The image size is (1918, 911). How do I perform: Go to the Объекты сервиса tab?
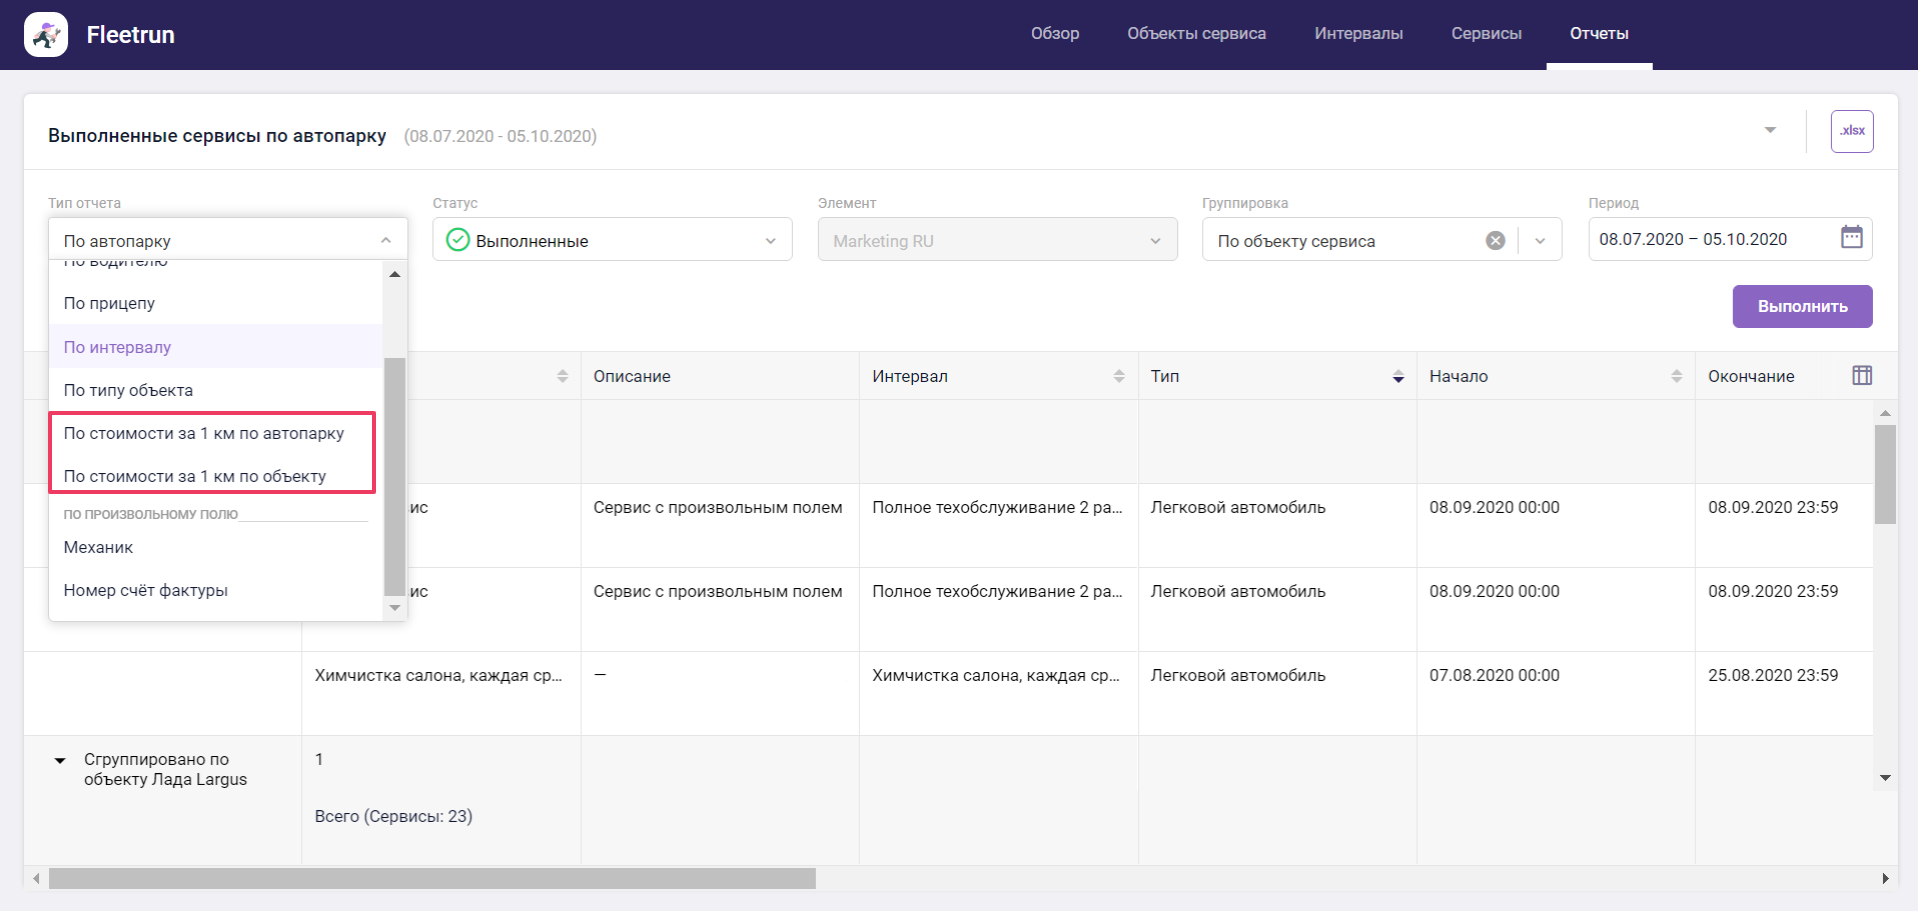click(1196, 34)
